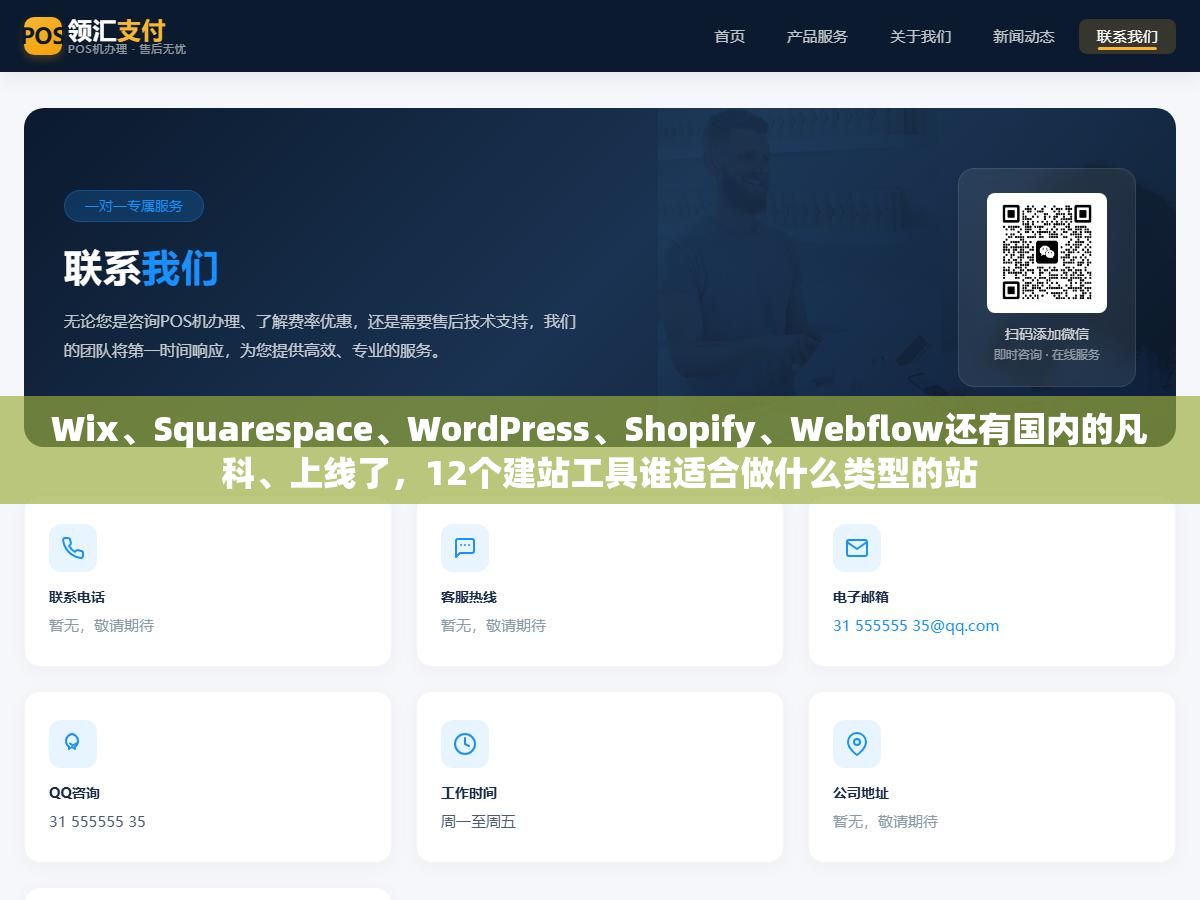Click the QQ咨询 heading
This screenshot has width=1200, height=900.
[x=74, y=793]
